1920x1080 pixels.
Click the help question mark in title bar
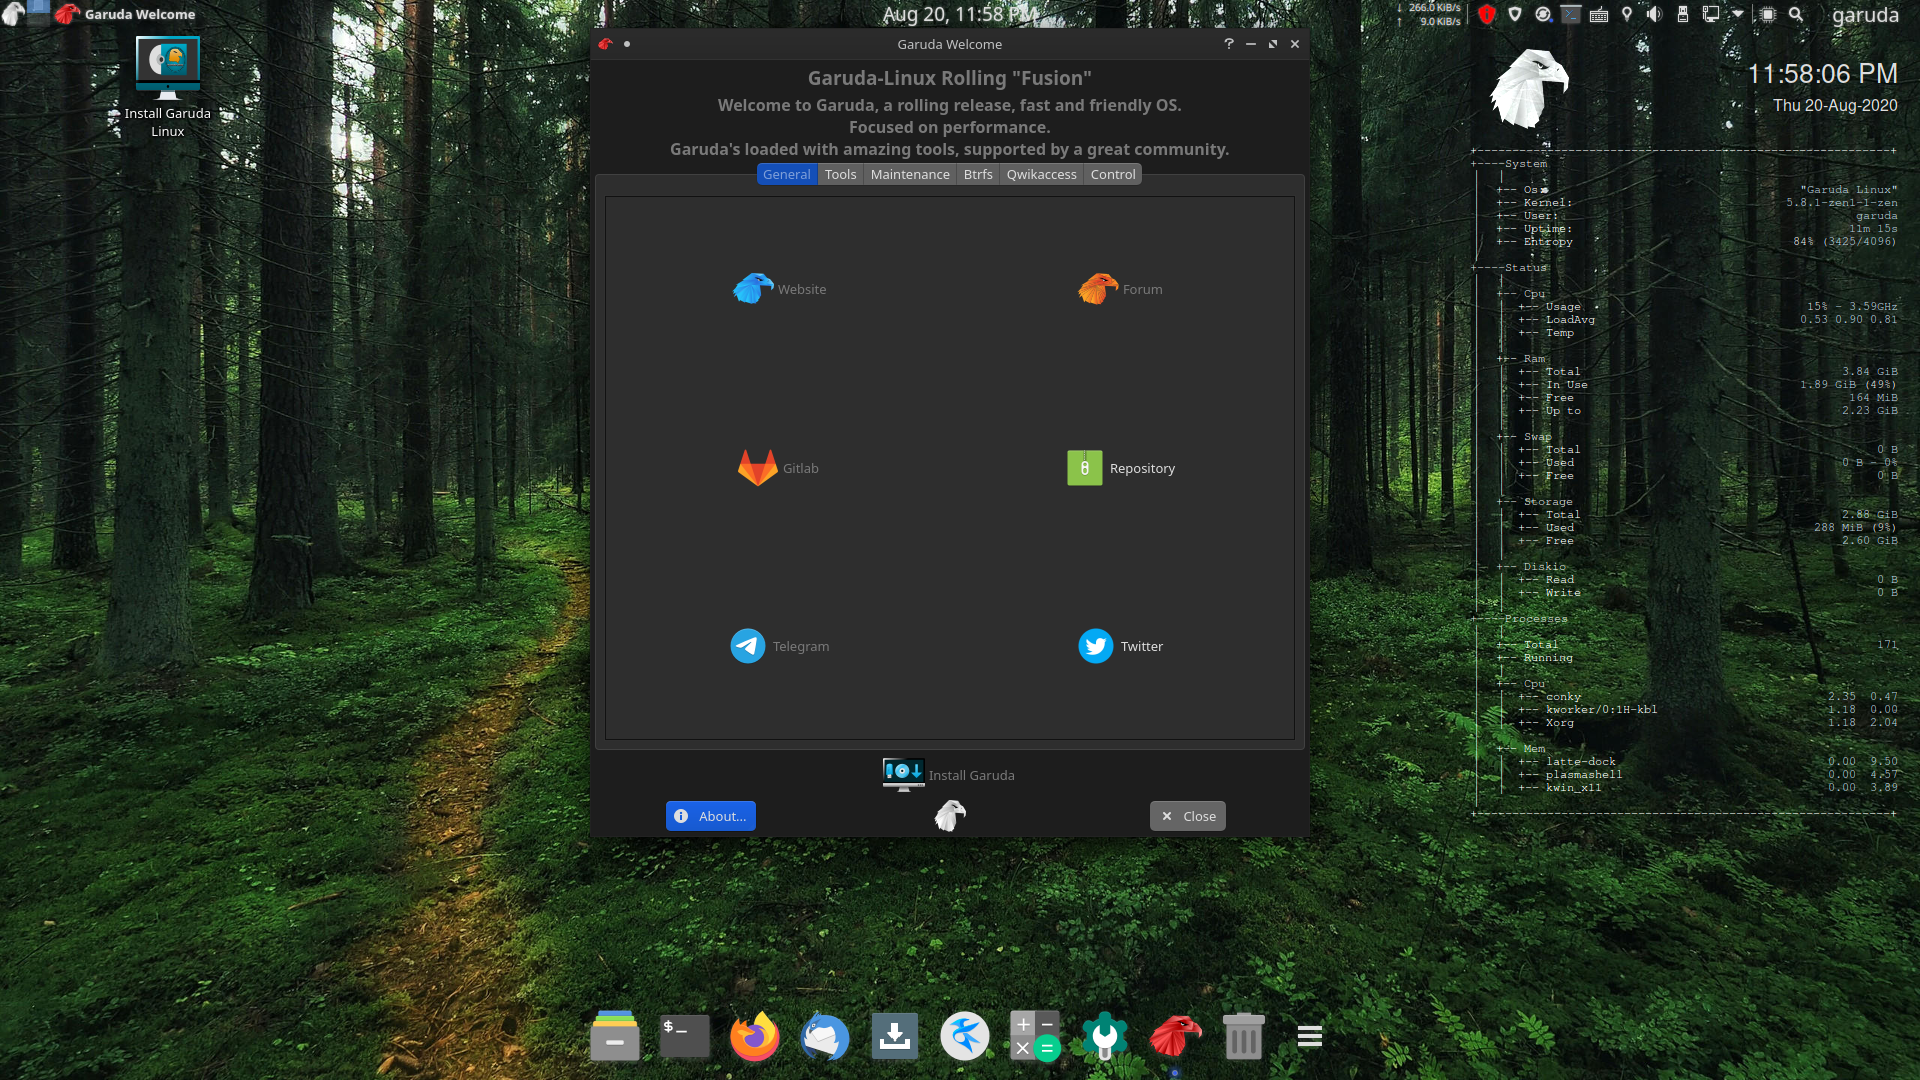coord(1229,44)
